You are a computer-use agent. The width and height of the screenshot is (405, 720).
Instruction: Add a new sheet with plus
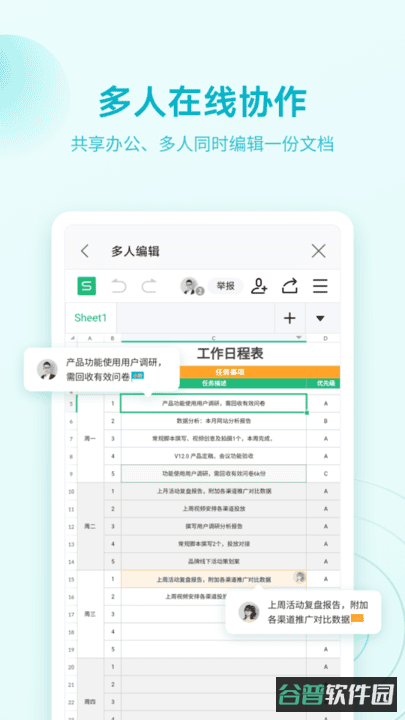pyautogui.click(x=290, y=318)
